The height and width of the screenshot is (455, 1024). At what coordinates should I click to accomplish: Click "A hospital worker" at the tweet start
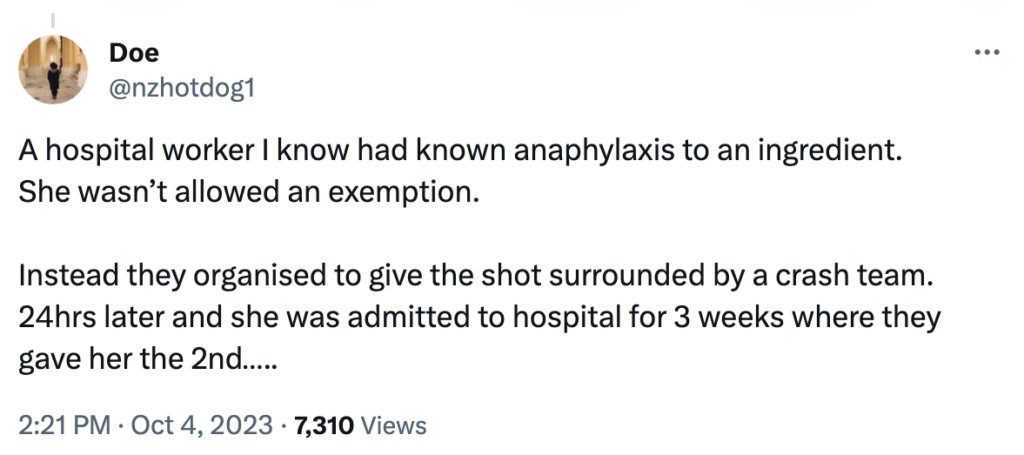[107, 155]
